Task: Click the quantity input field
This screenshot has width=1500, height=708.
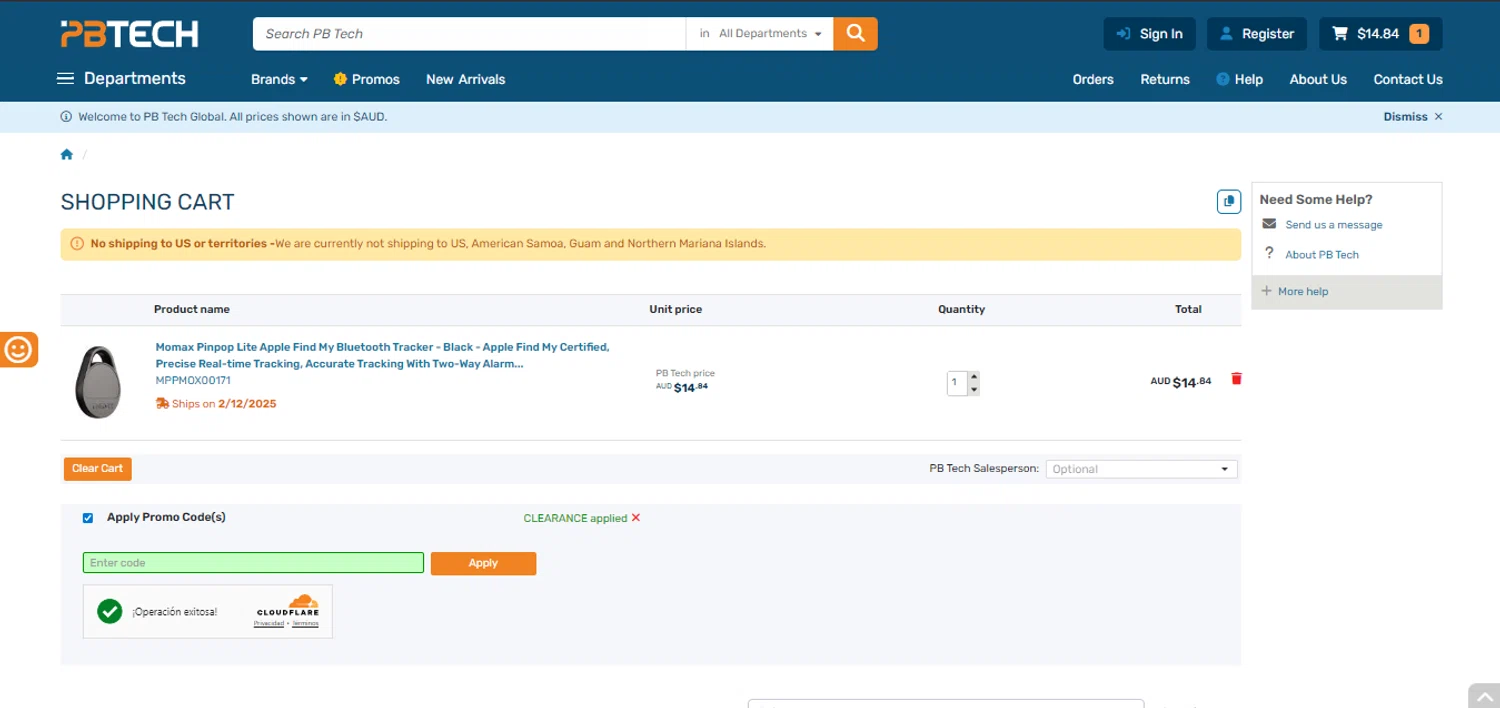Action: (957, 383)
